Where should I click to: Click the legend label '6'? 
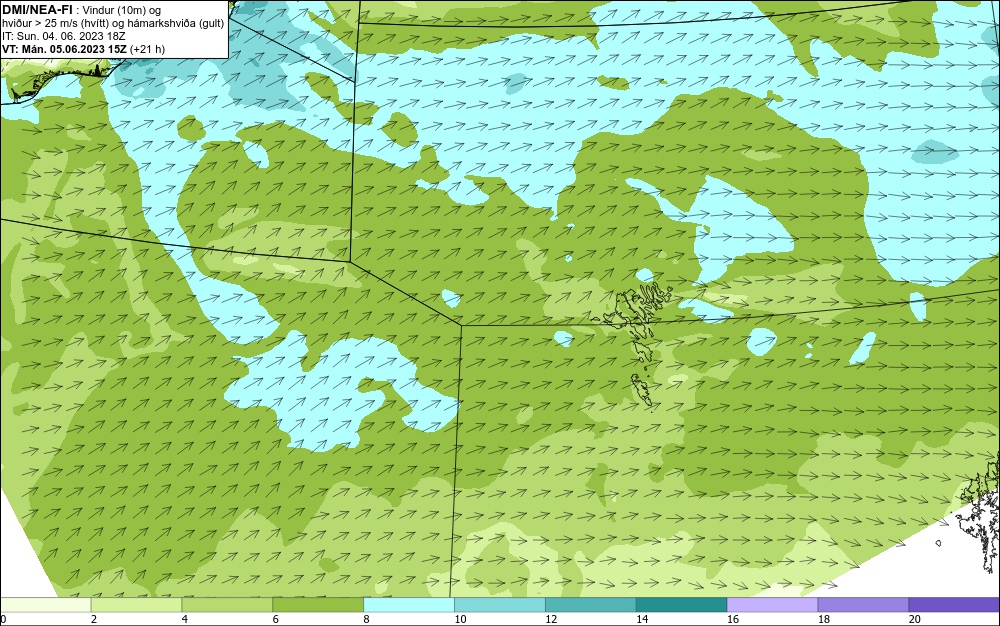(x=276, y=619)
